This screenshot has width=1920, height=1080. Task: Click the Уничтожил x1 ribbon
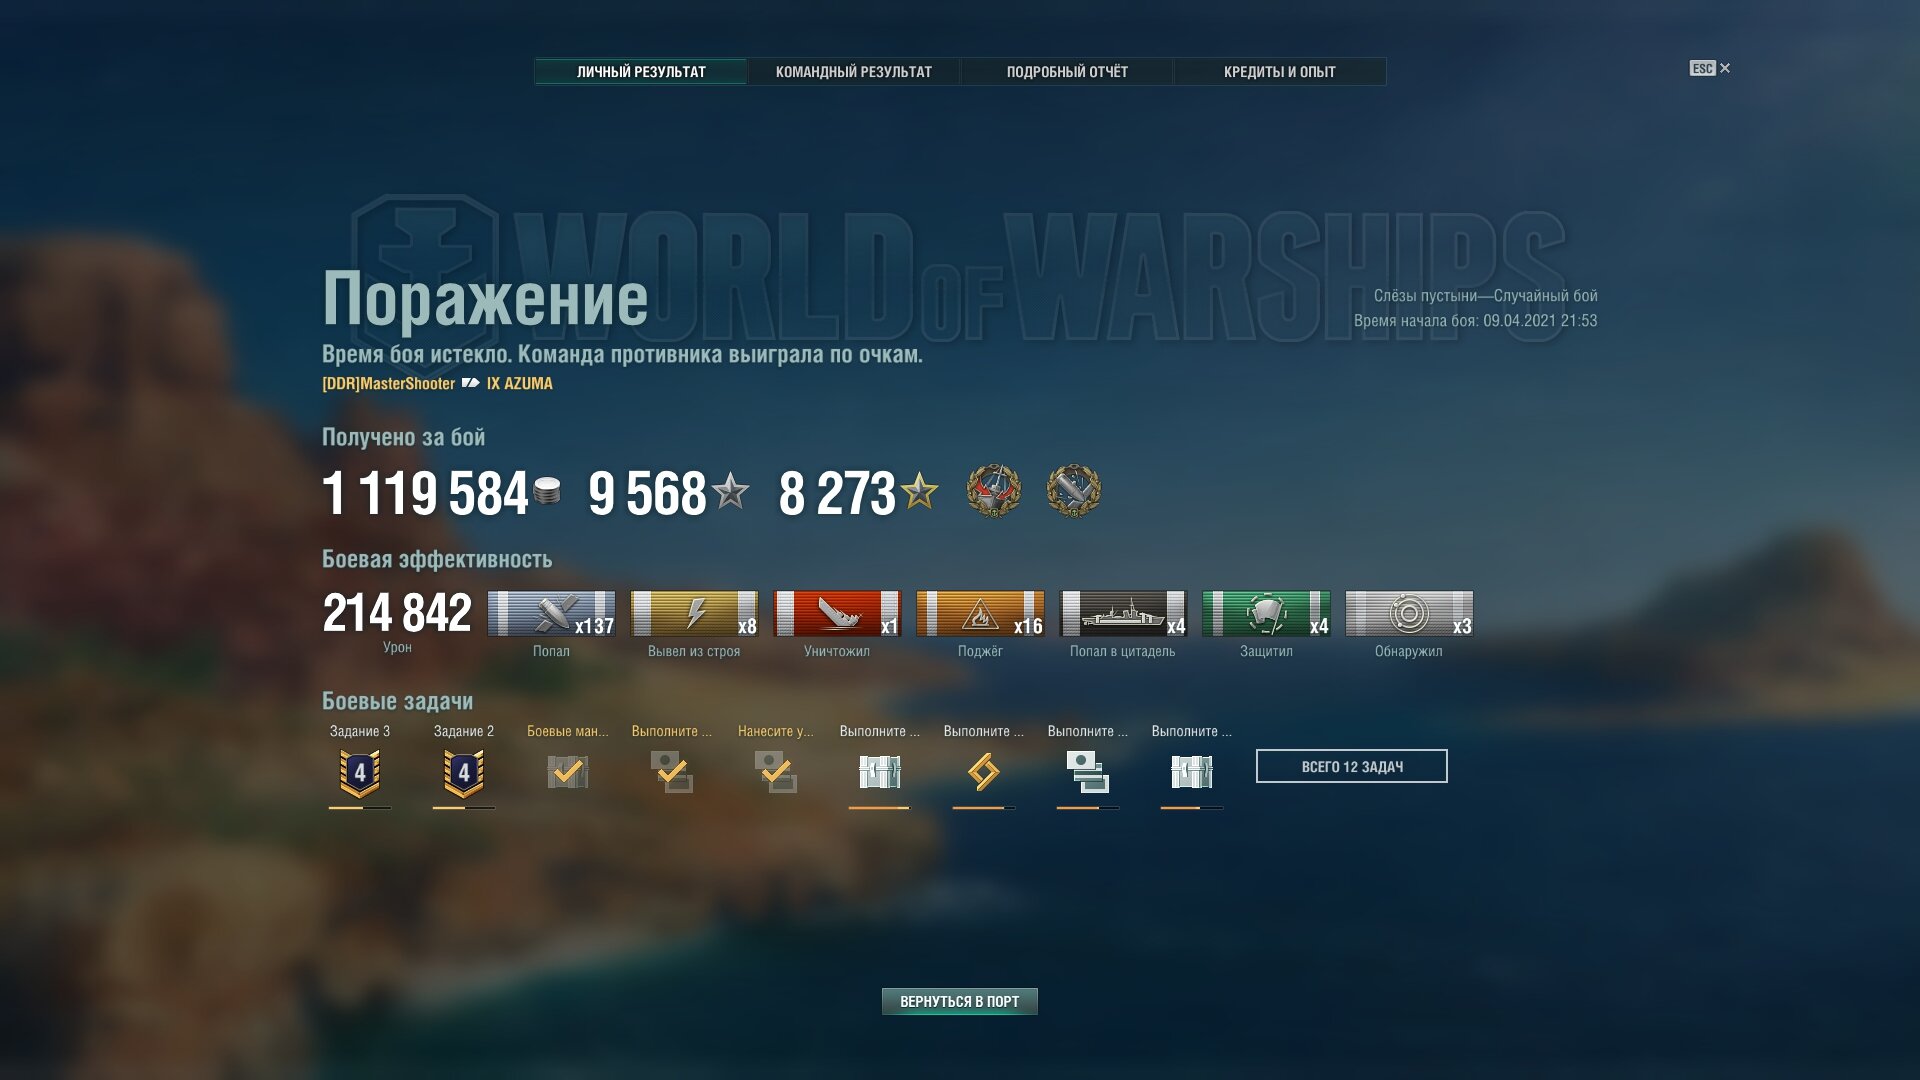click(837, 614)
